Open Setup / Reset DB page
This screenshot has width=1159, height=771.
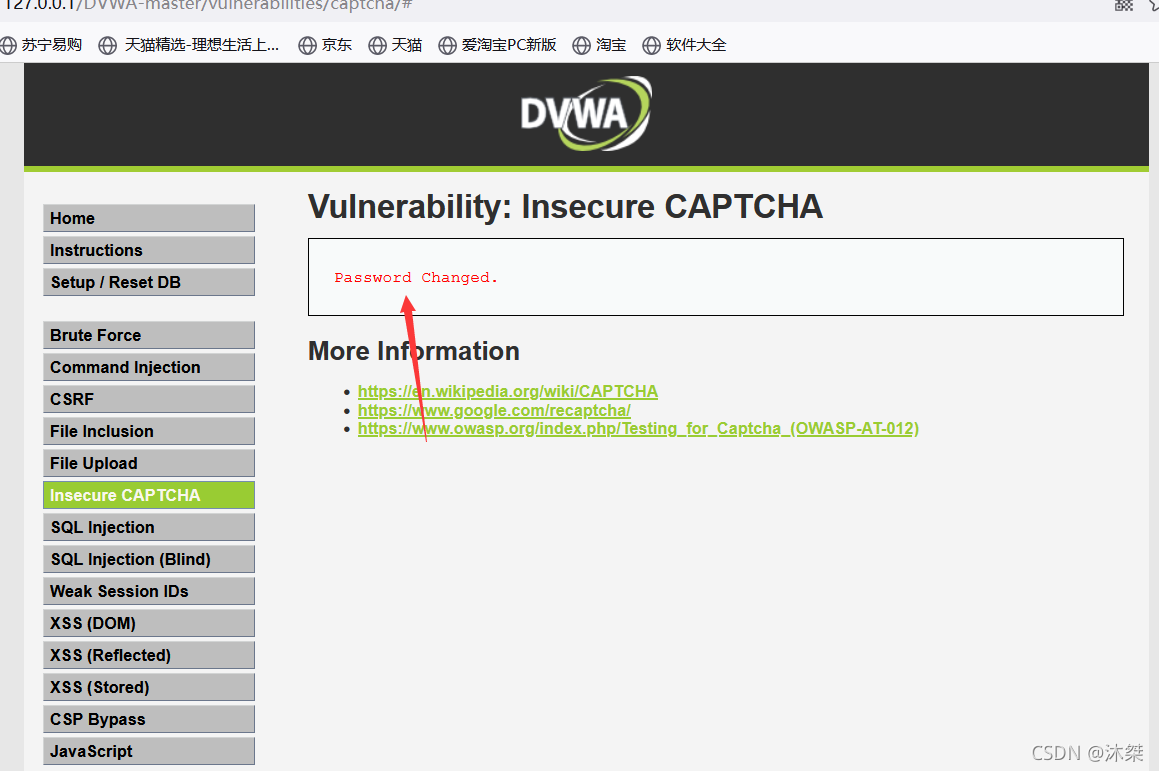[149, 282]
